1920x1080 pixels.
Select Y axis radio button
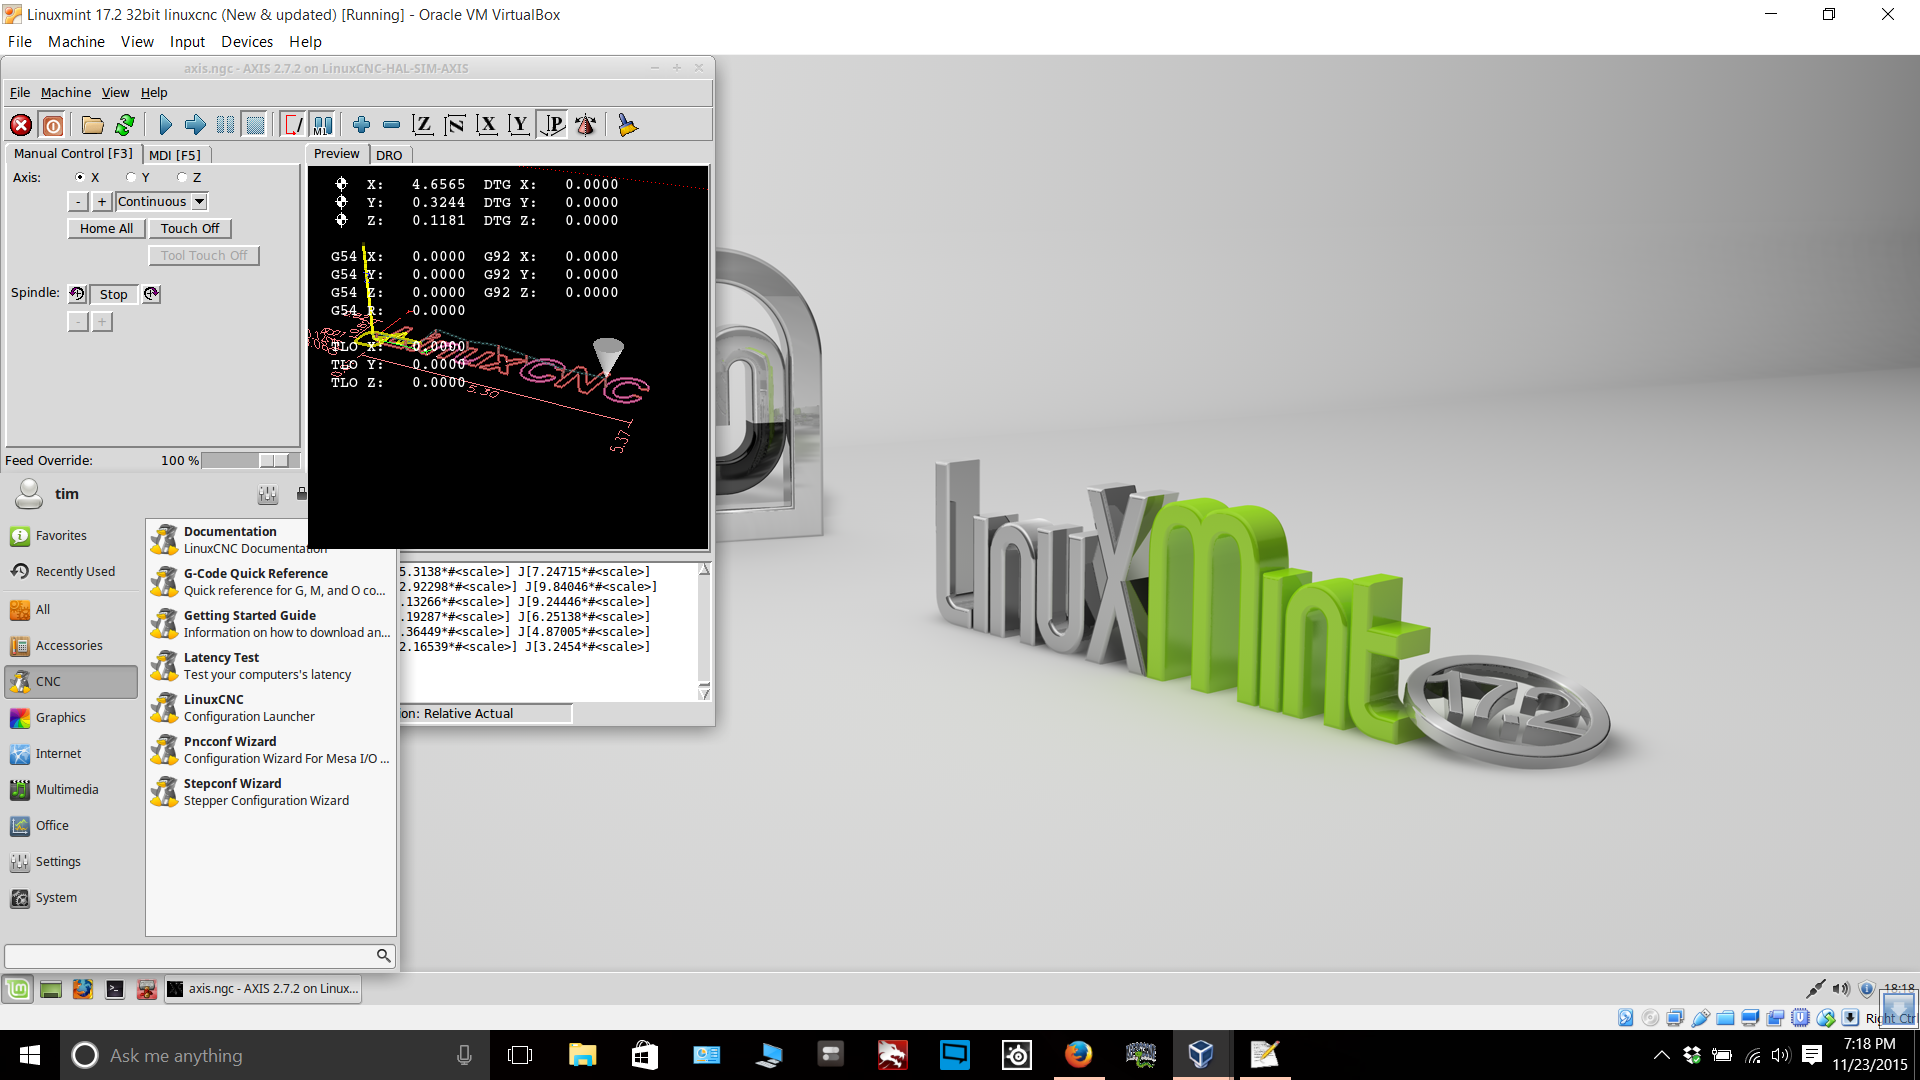131,177
